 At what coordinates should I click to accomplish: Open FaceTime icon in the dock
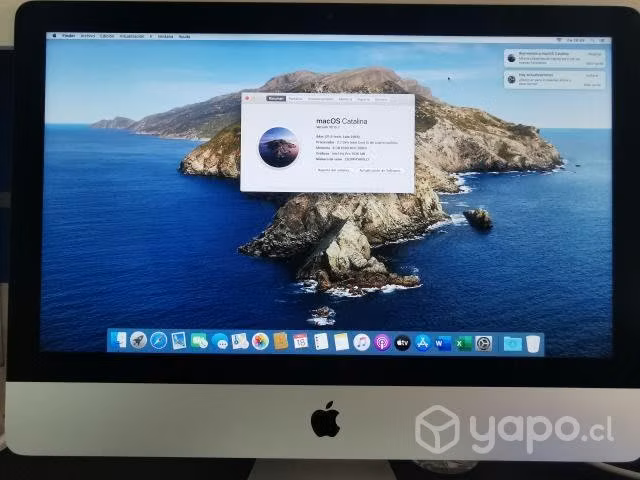coord(199,341)
